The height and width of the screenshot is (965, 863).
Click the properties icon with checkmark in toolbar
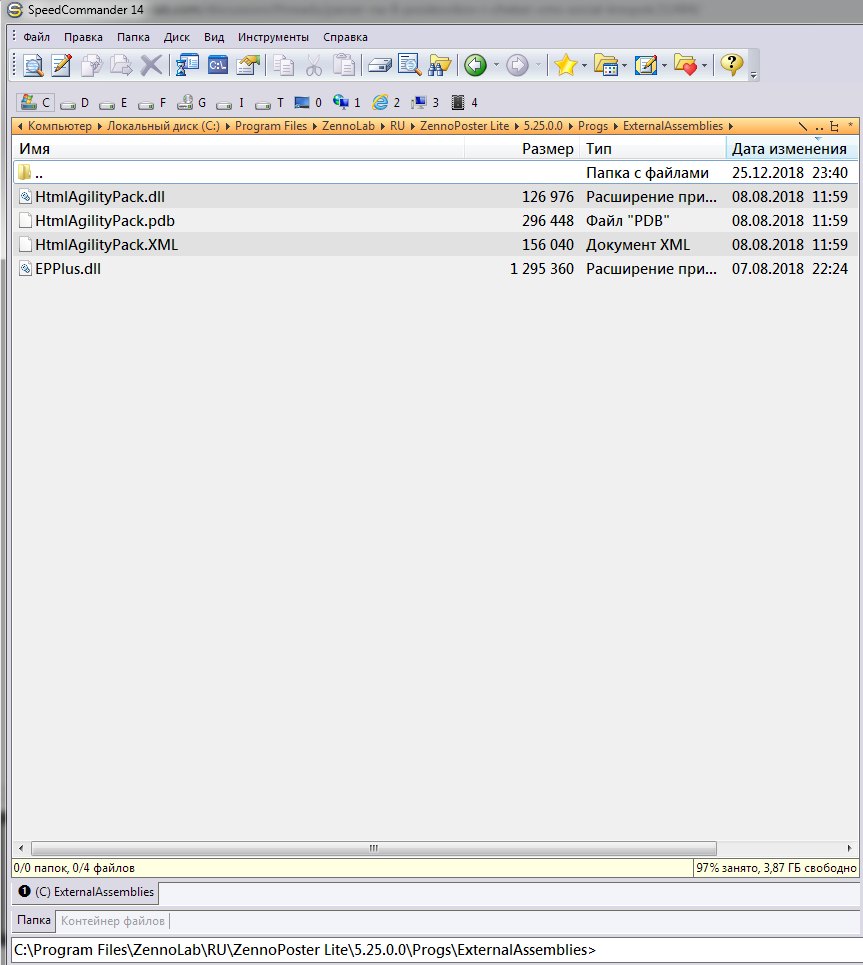click(x=248, y=65)
